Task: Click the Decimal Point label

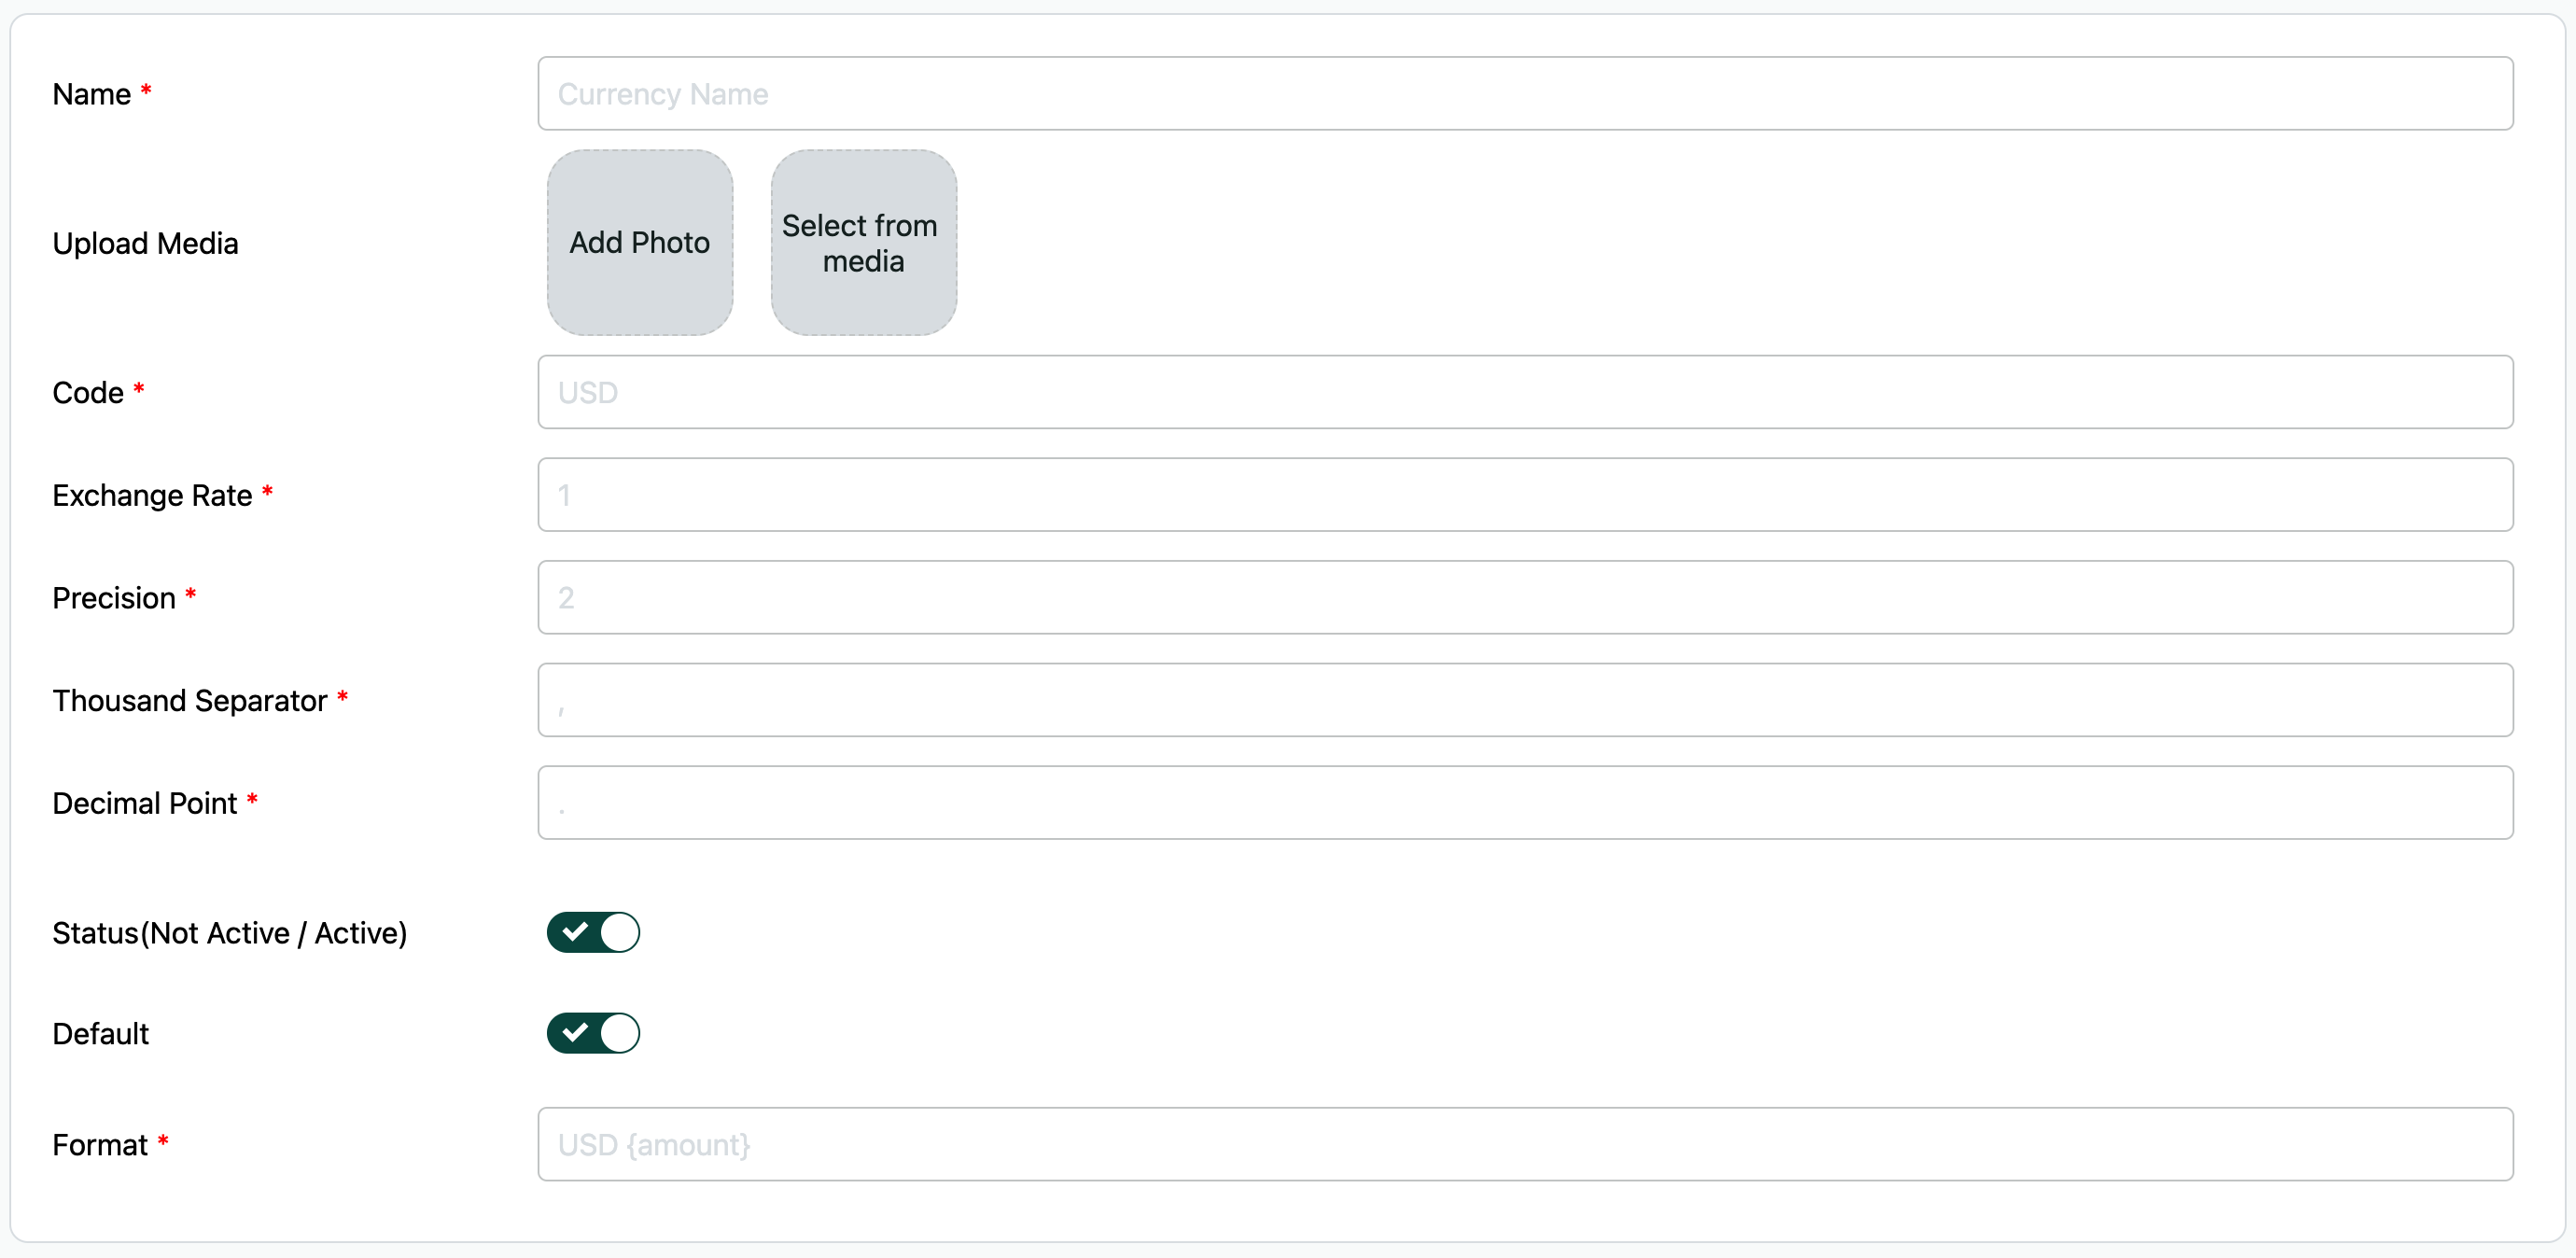Action: 144,803
